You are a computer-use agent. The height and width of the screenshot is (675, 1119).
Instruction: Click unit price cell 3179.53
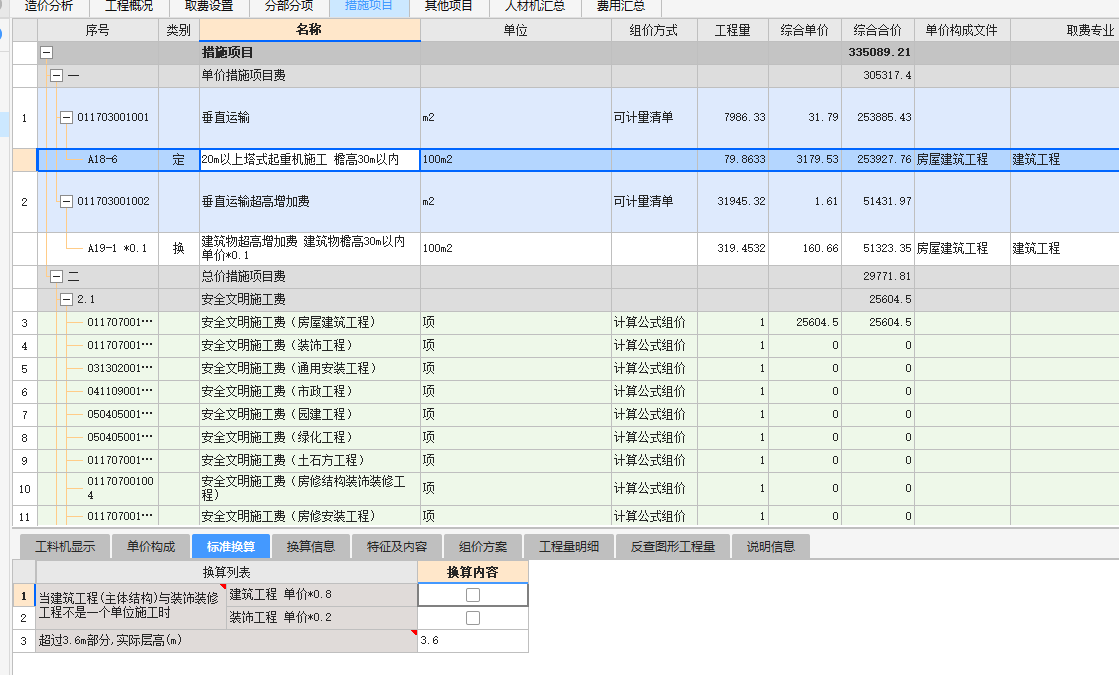[x=804, y=160]
